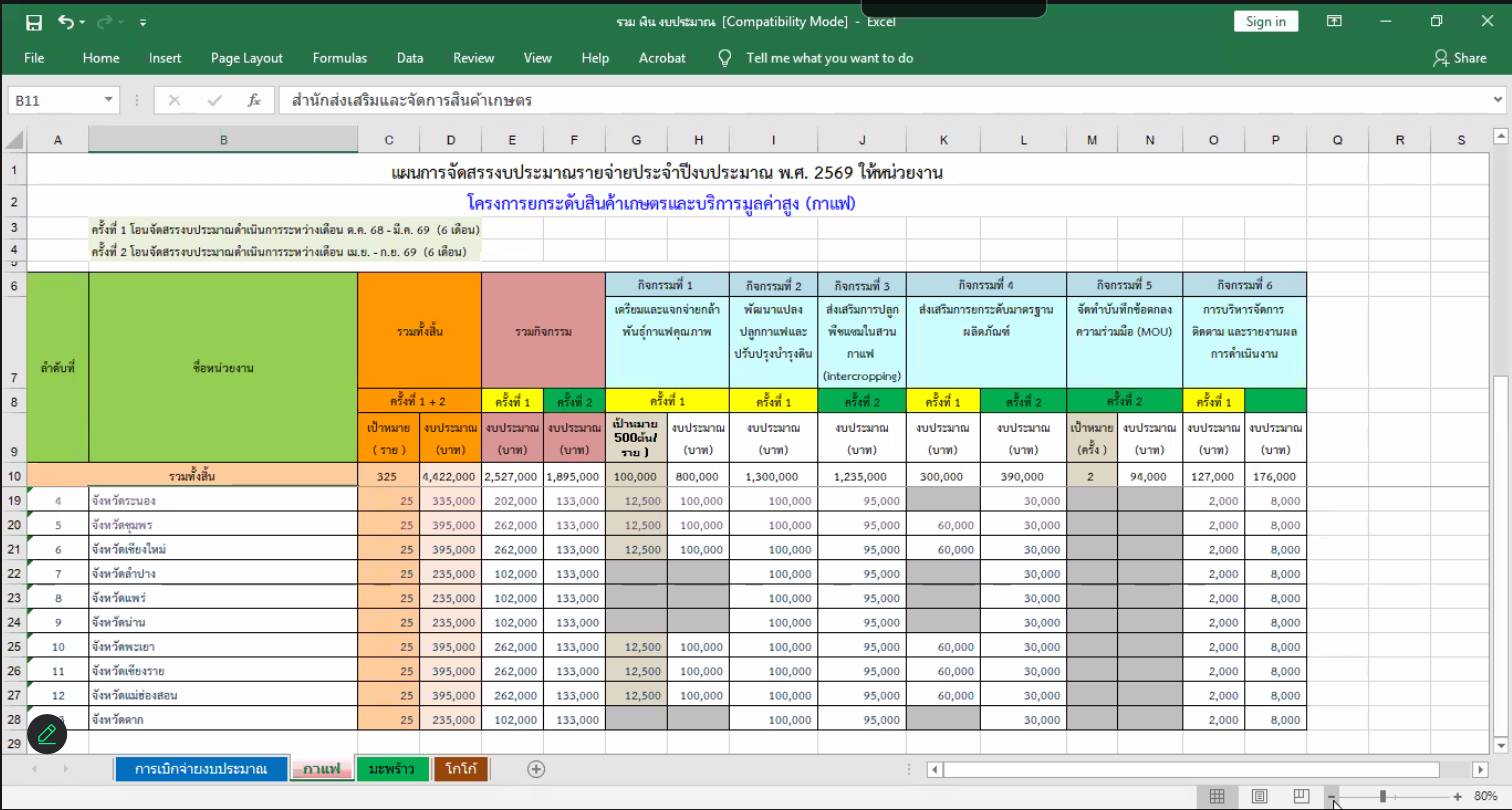Open Ribbon Display Options icon
Viewport: 1512px width, 810px height.
(1334, 22)
